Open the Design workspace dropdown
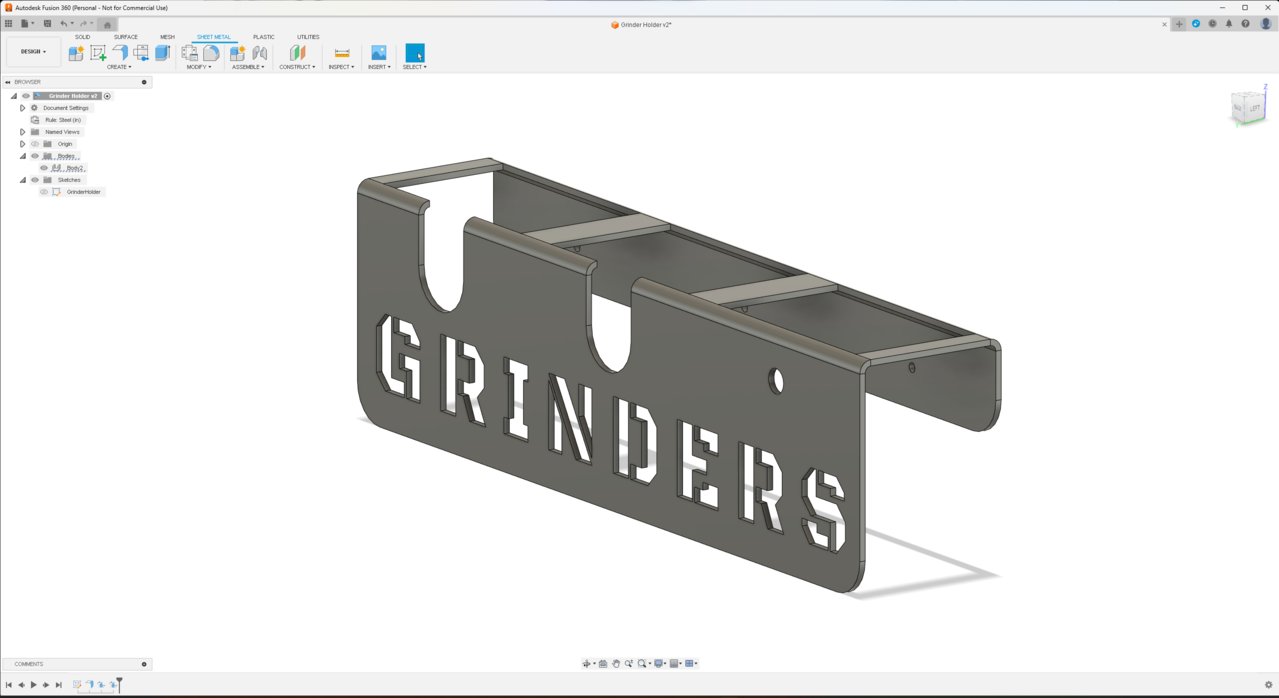Image resolution: width=1279 pixels, height=698 pixels. [33, 52]
